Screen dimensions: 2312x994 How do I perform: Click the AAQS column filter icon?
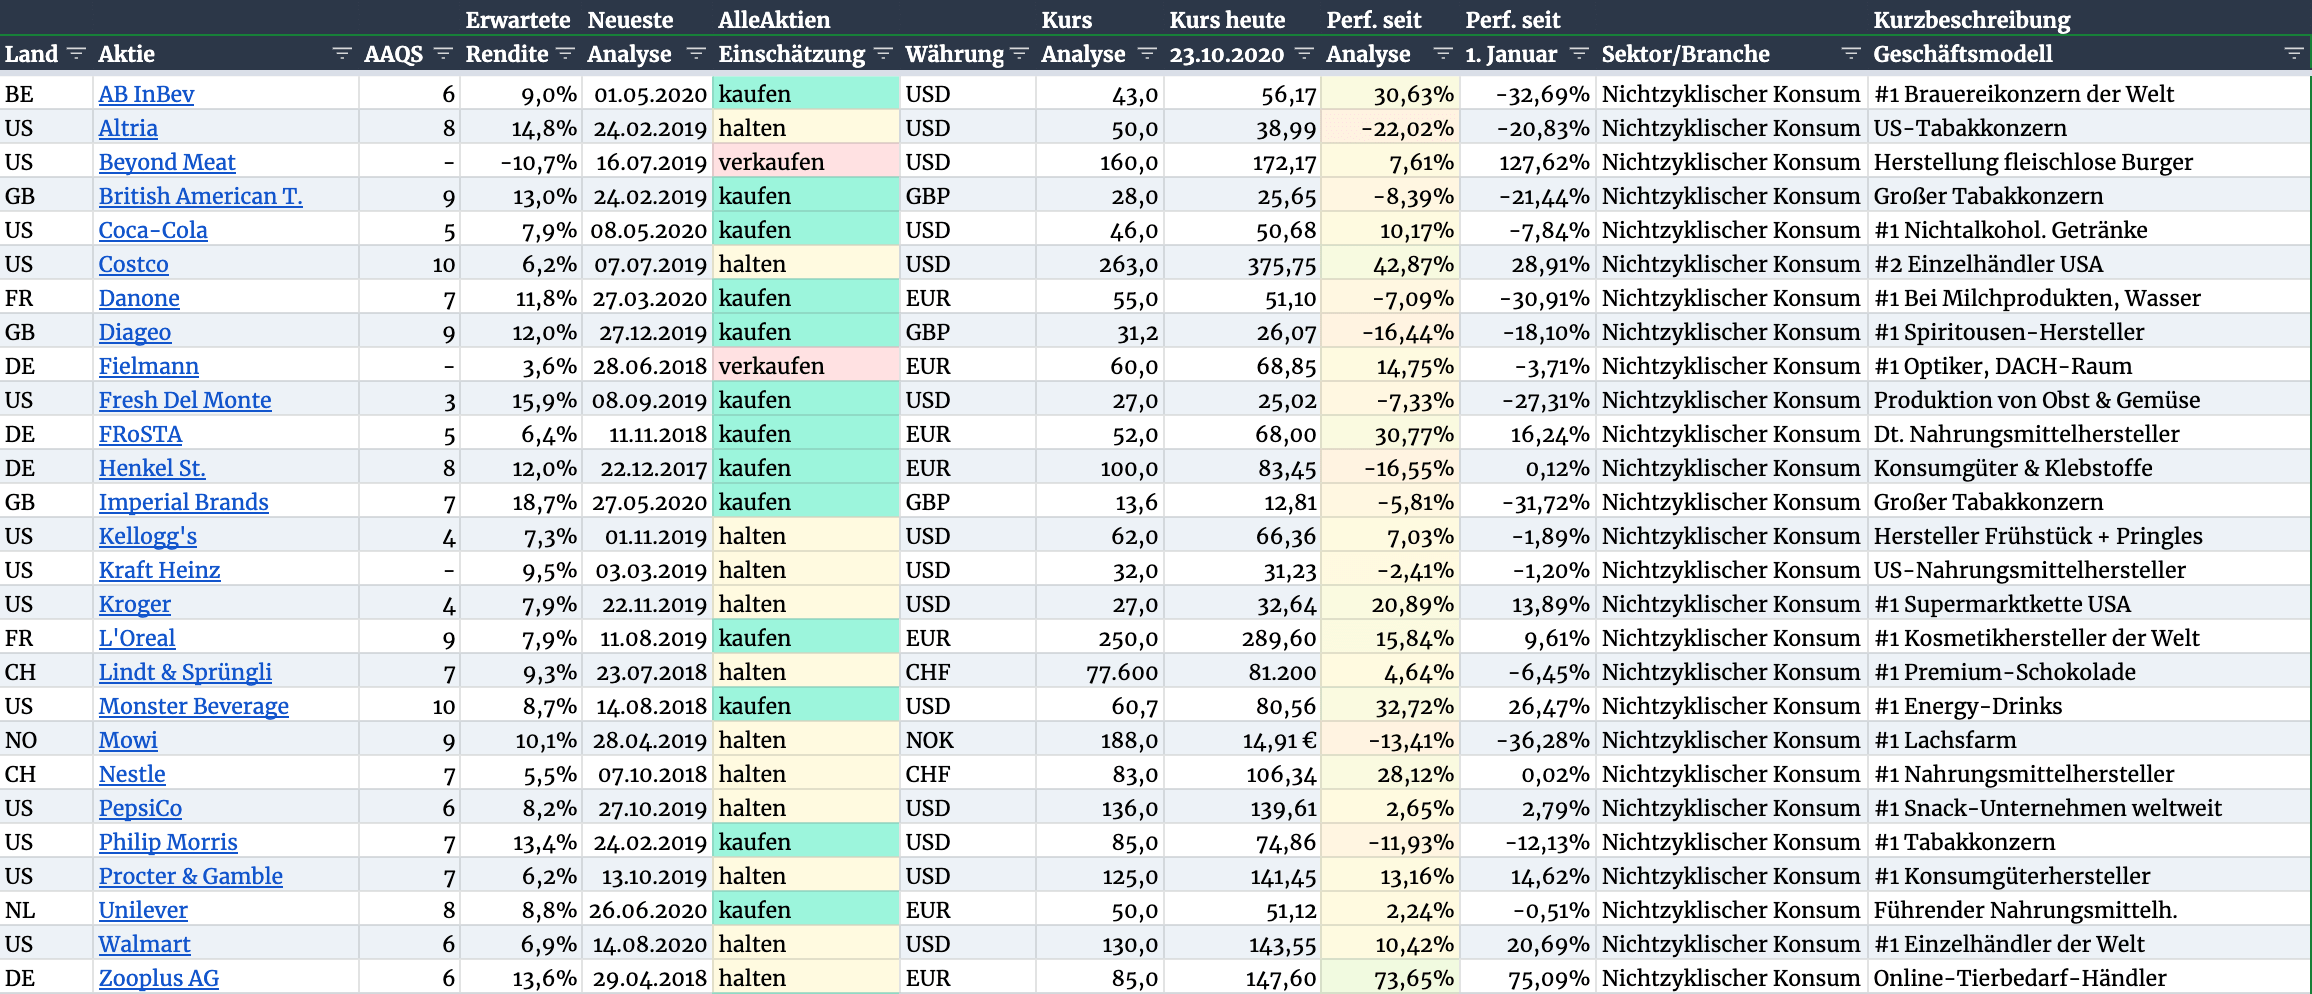(444, 53)
